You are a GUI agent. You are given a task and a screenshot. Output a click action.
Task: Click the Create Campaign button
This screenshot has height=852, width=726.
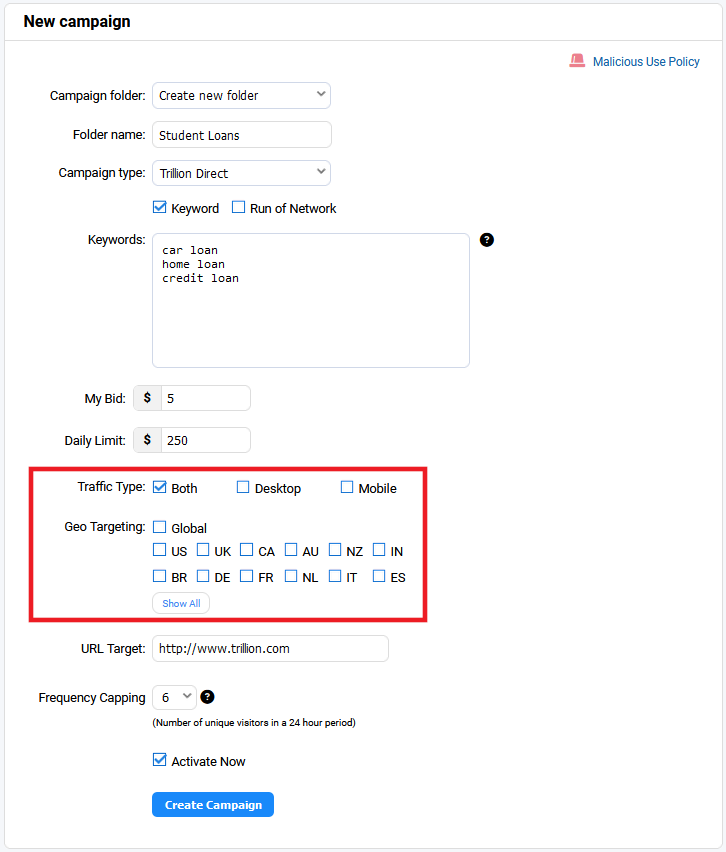tap(213, 805)
